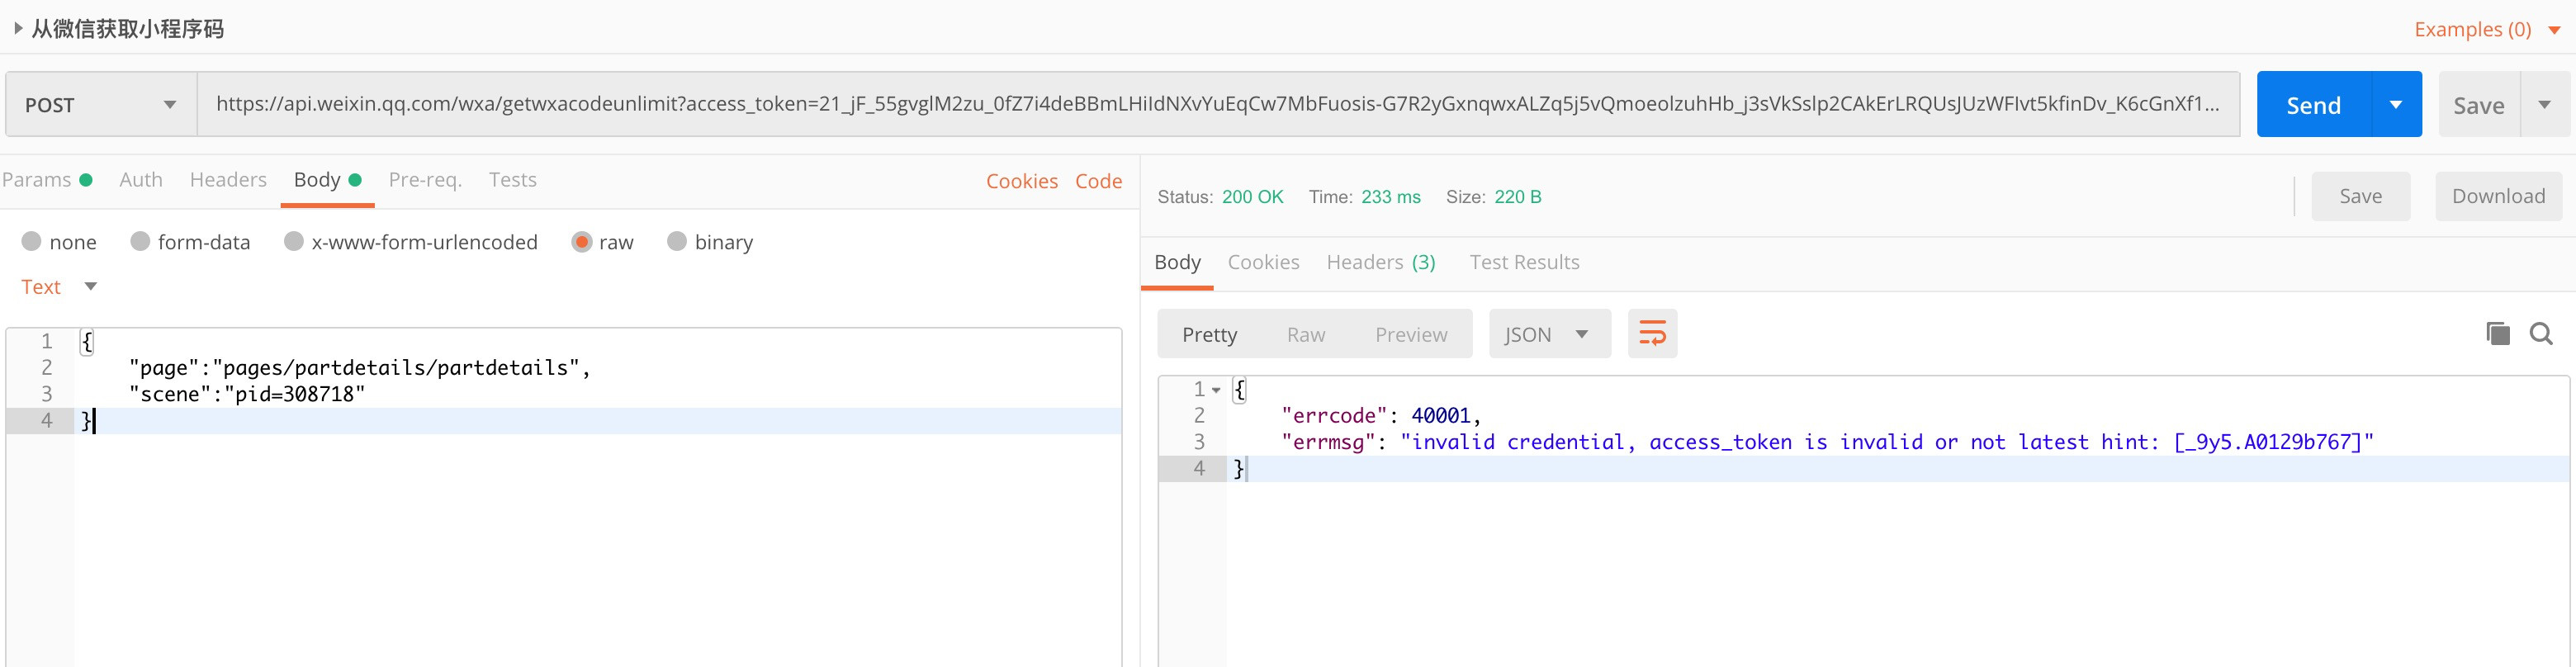
Task: Choose form-data body type
Action: 140,242
